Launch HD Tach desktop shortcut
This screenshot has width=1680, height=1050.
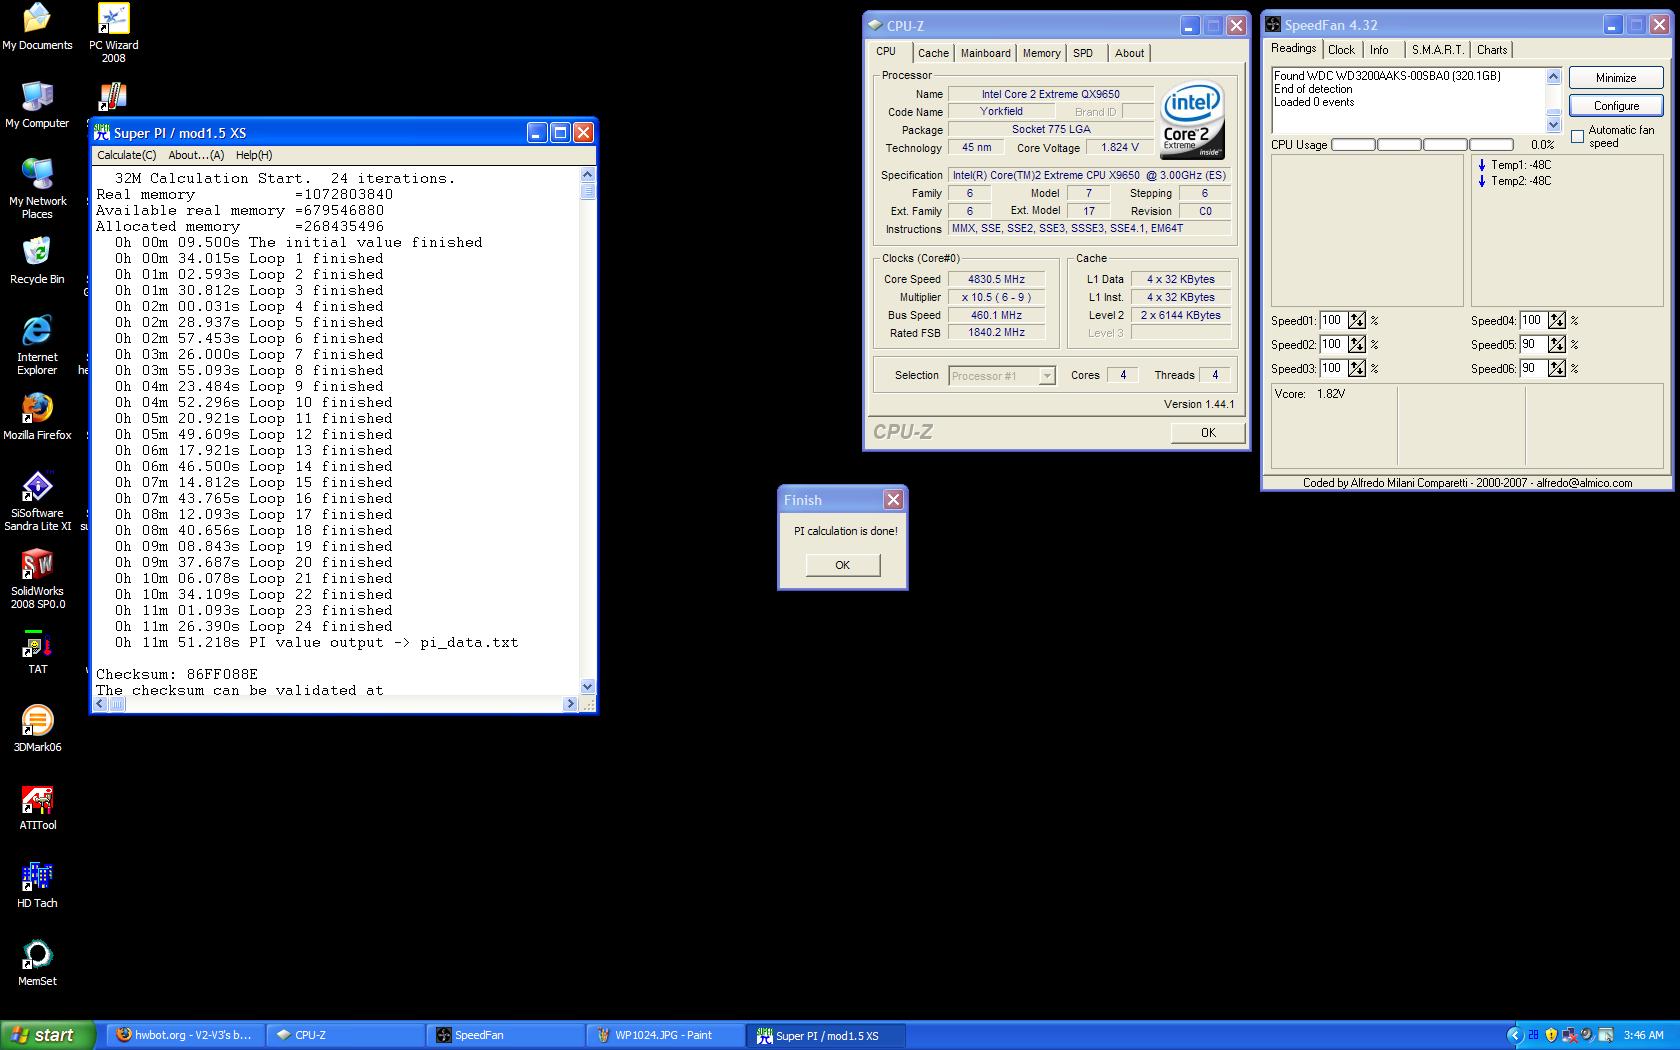pos(37,885)
